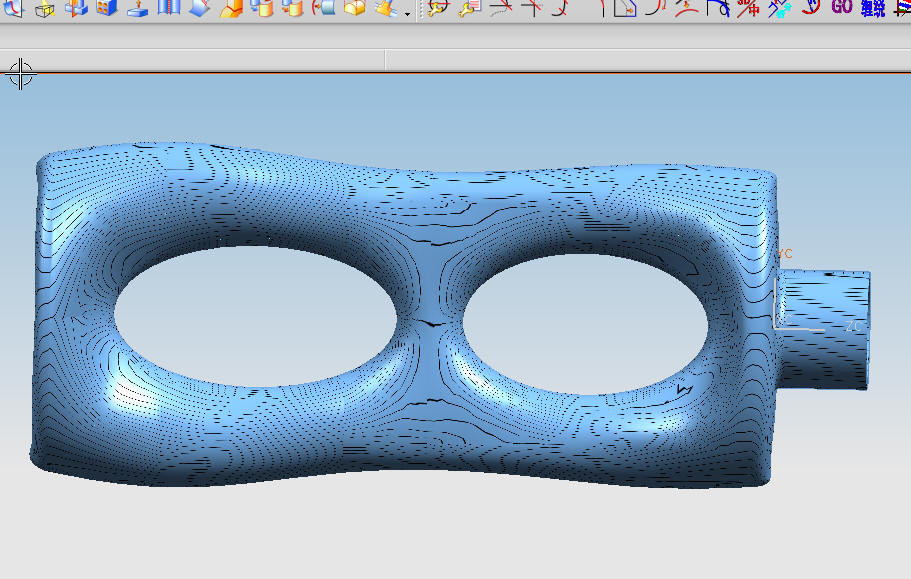Click the rectangle with chamfered blue corner icon
The image size is (911, 579).
(625, 8)
